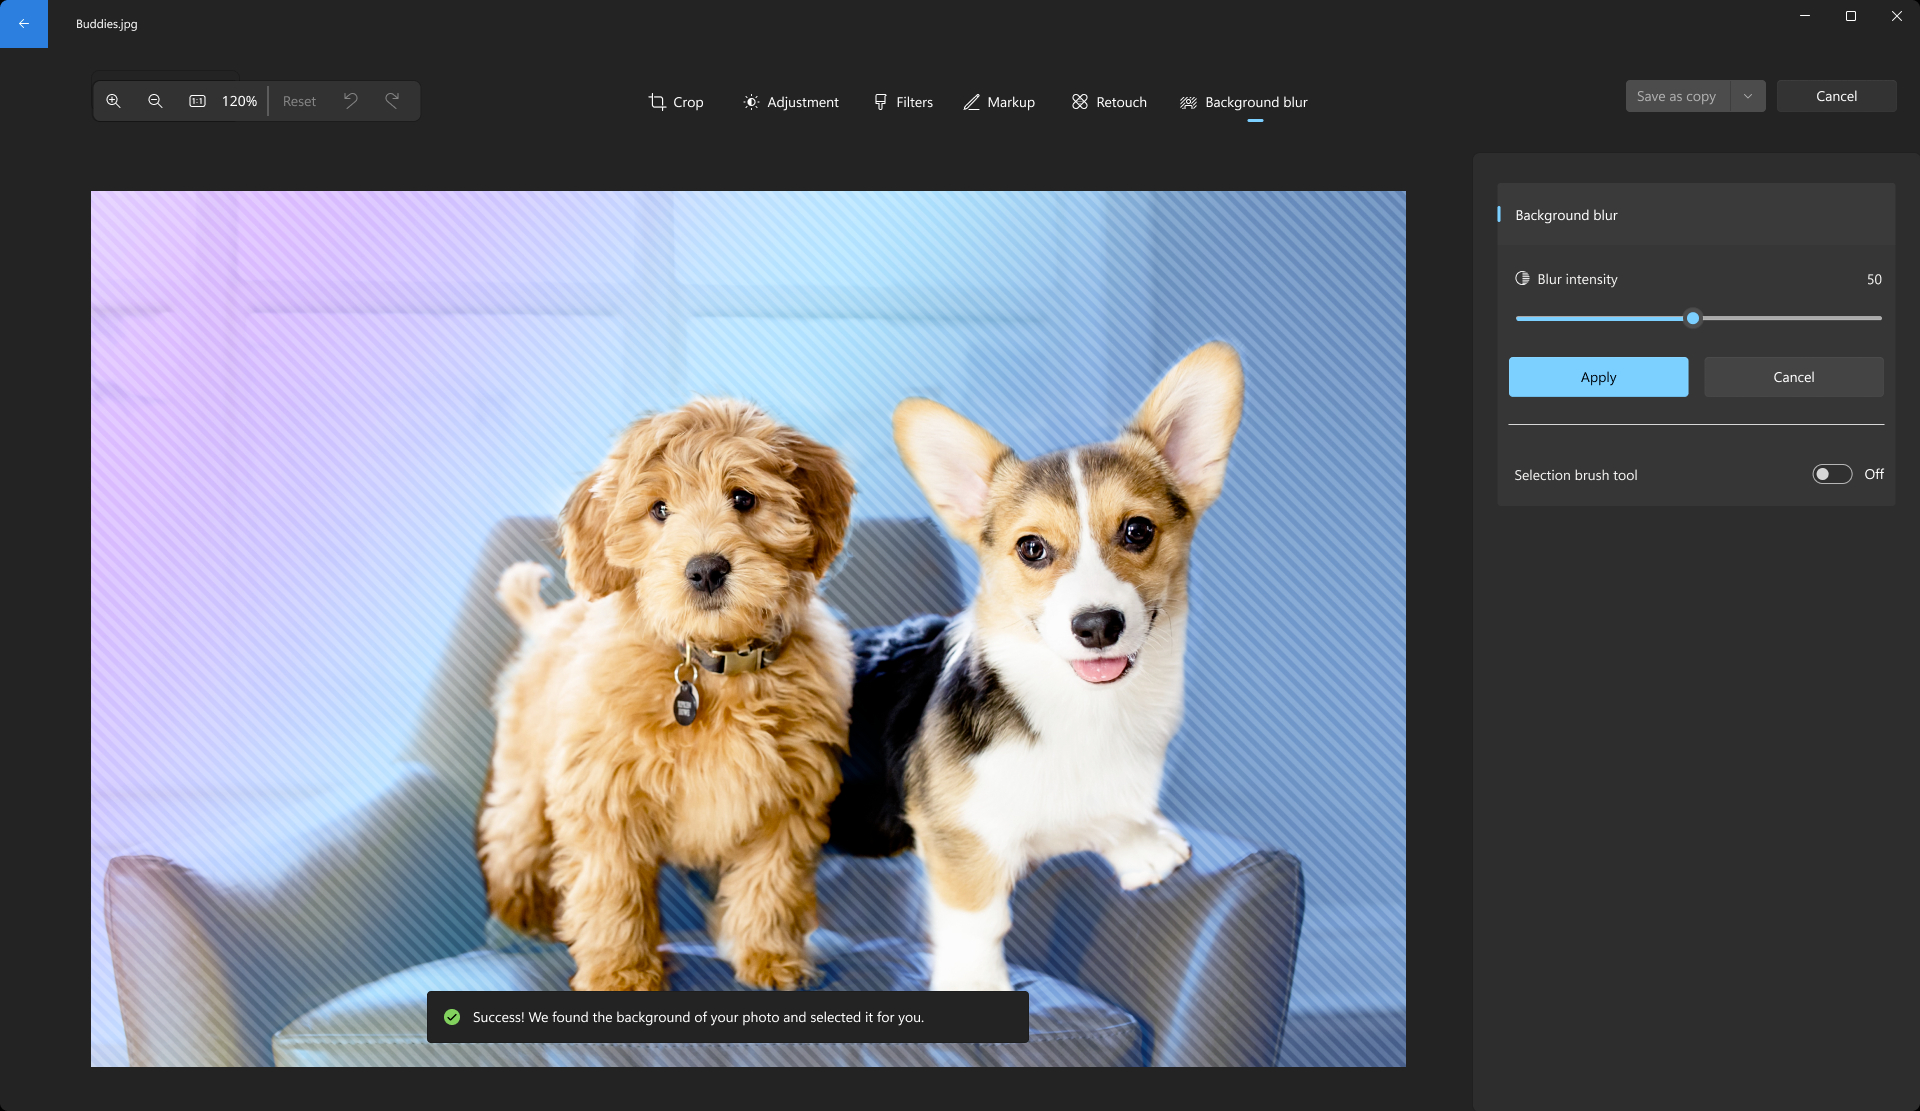Click the Cancel button in panel
Viewport: 1920px width, 1111px height.
coord(1793,376)
